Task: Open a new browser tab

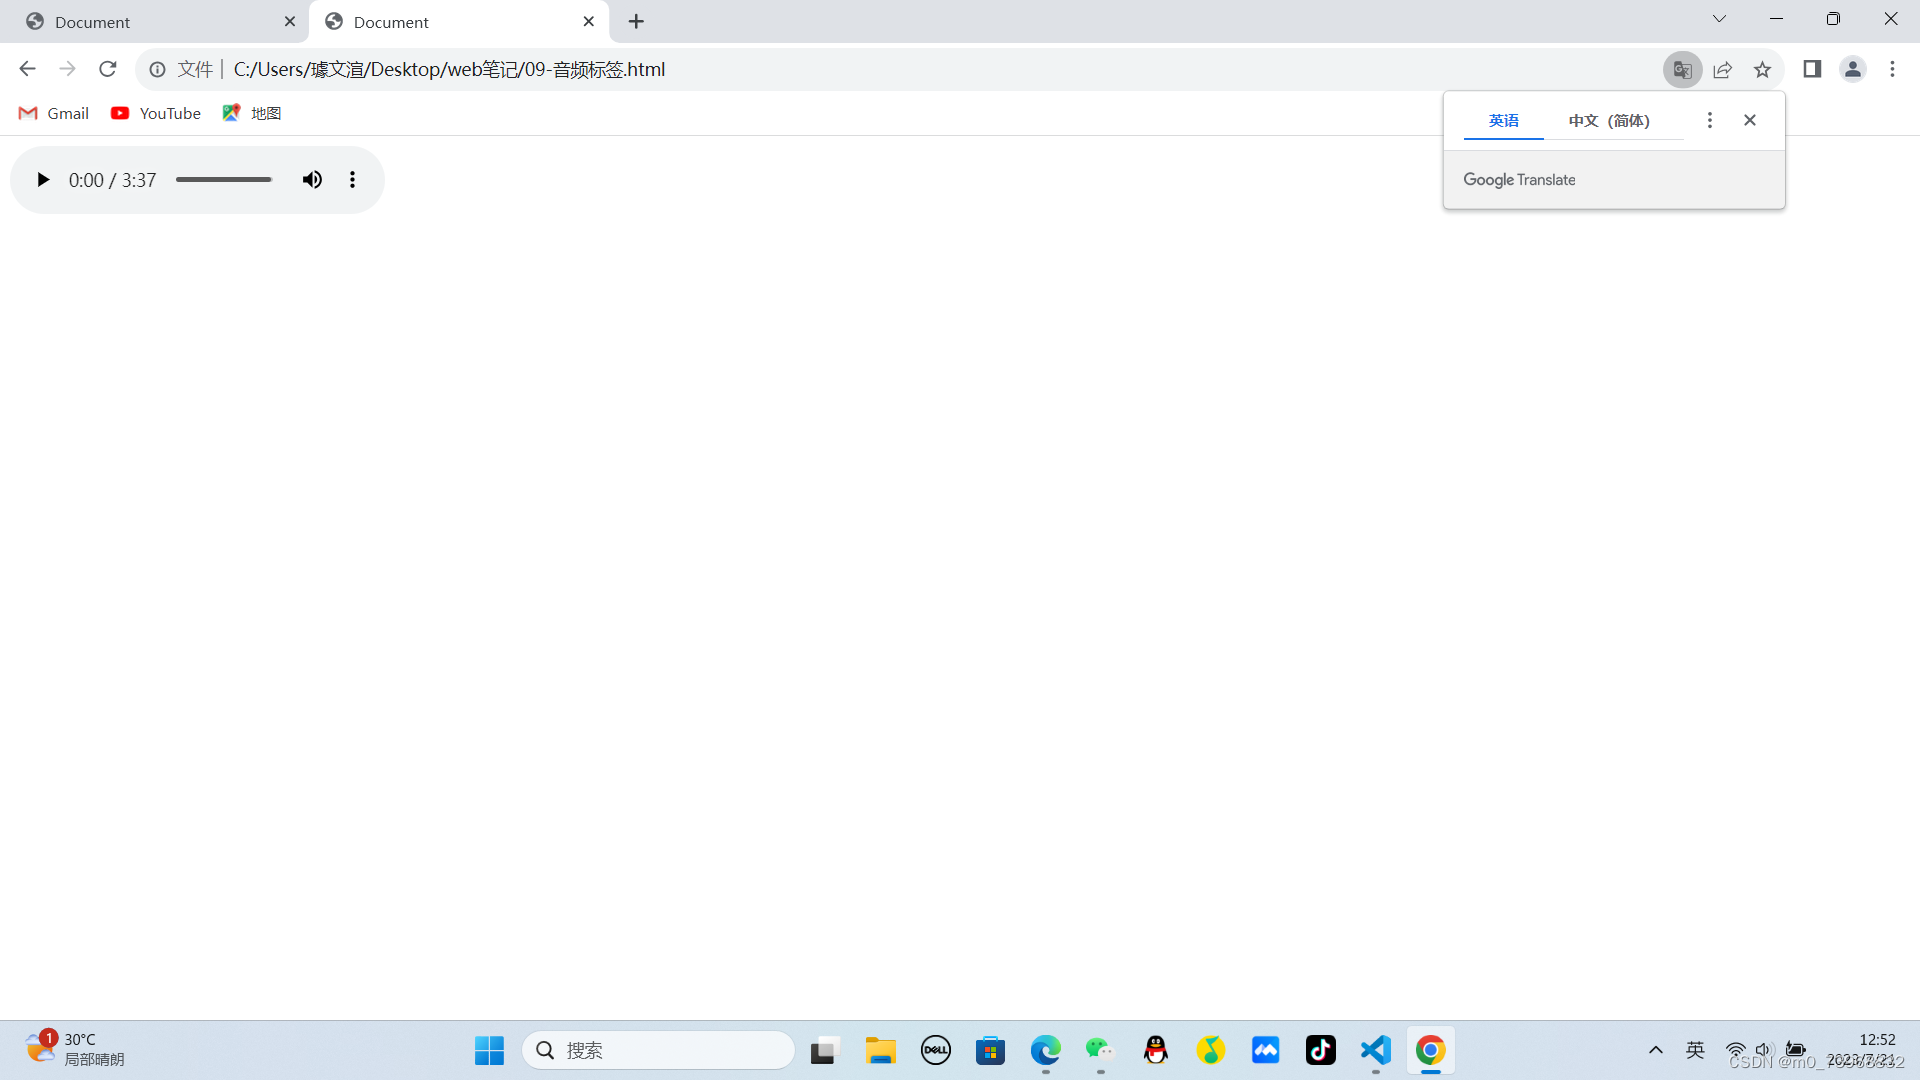Action: tap(636, 21)
